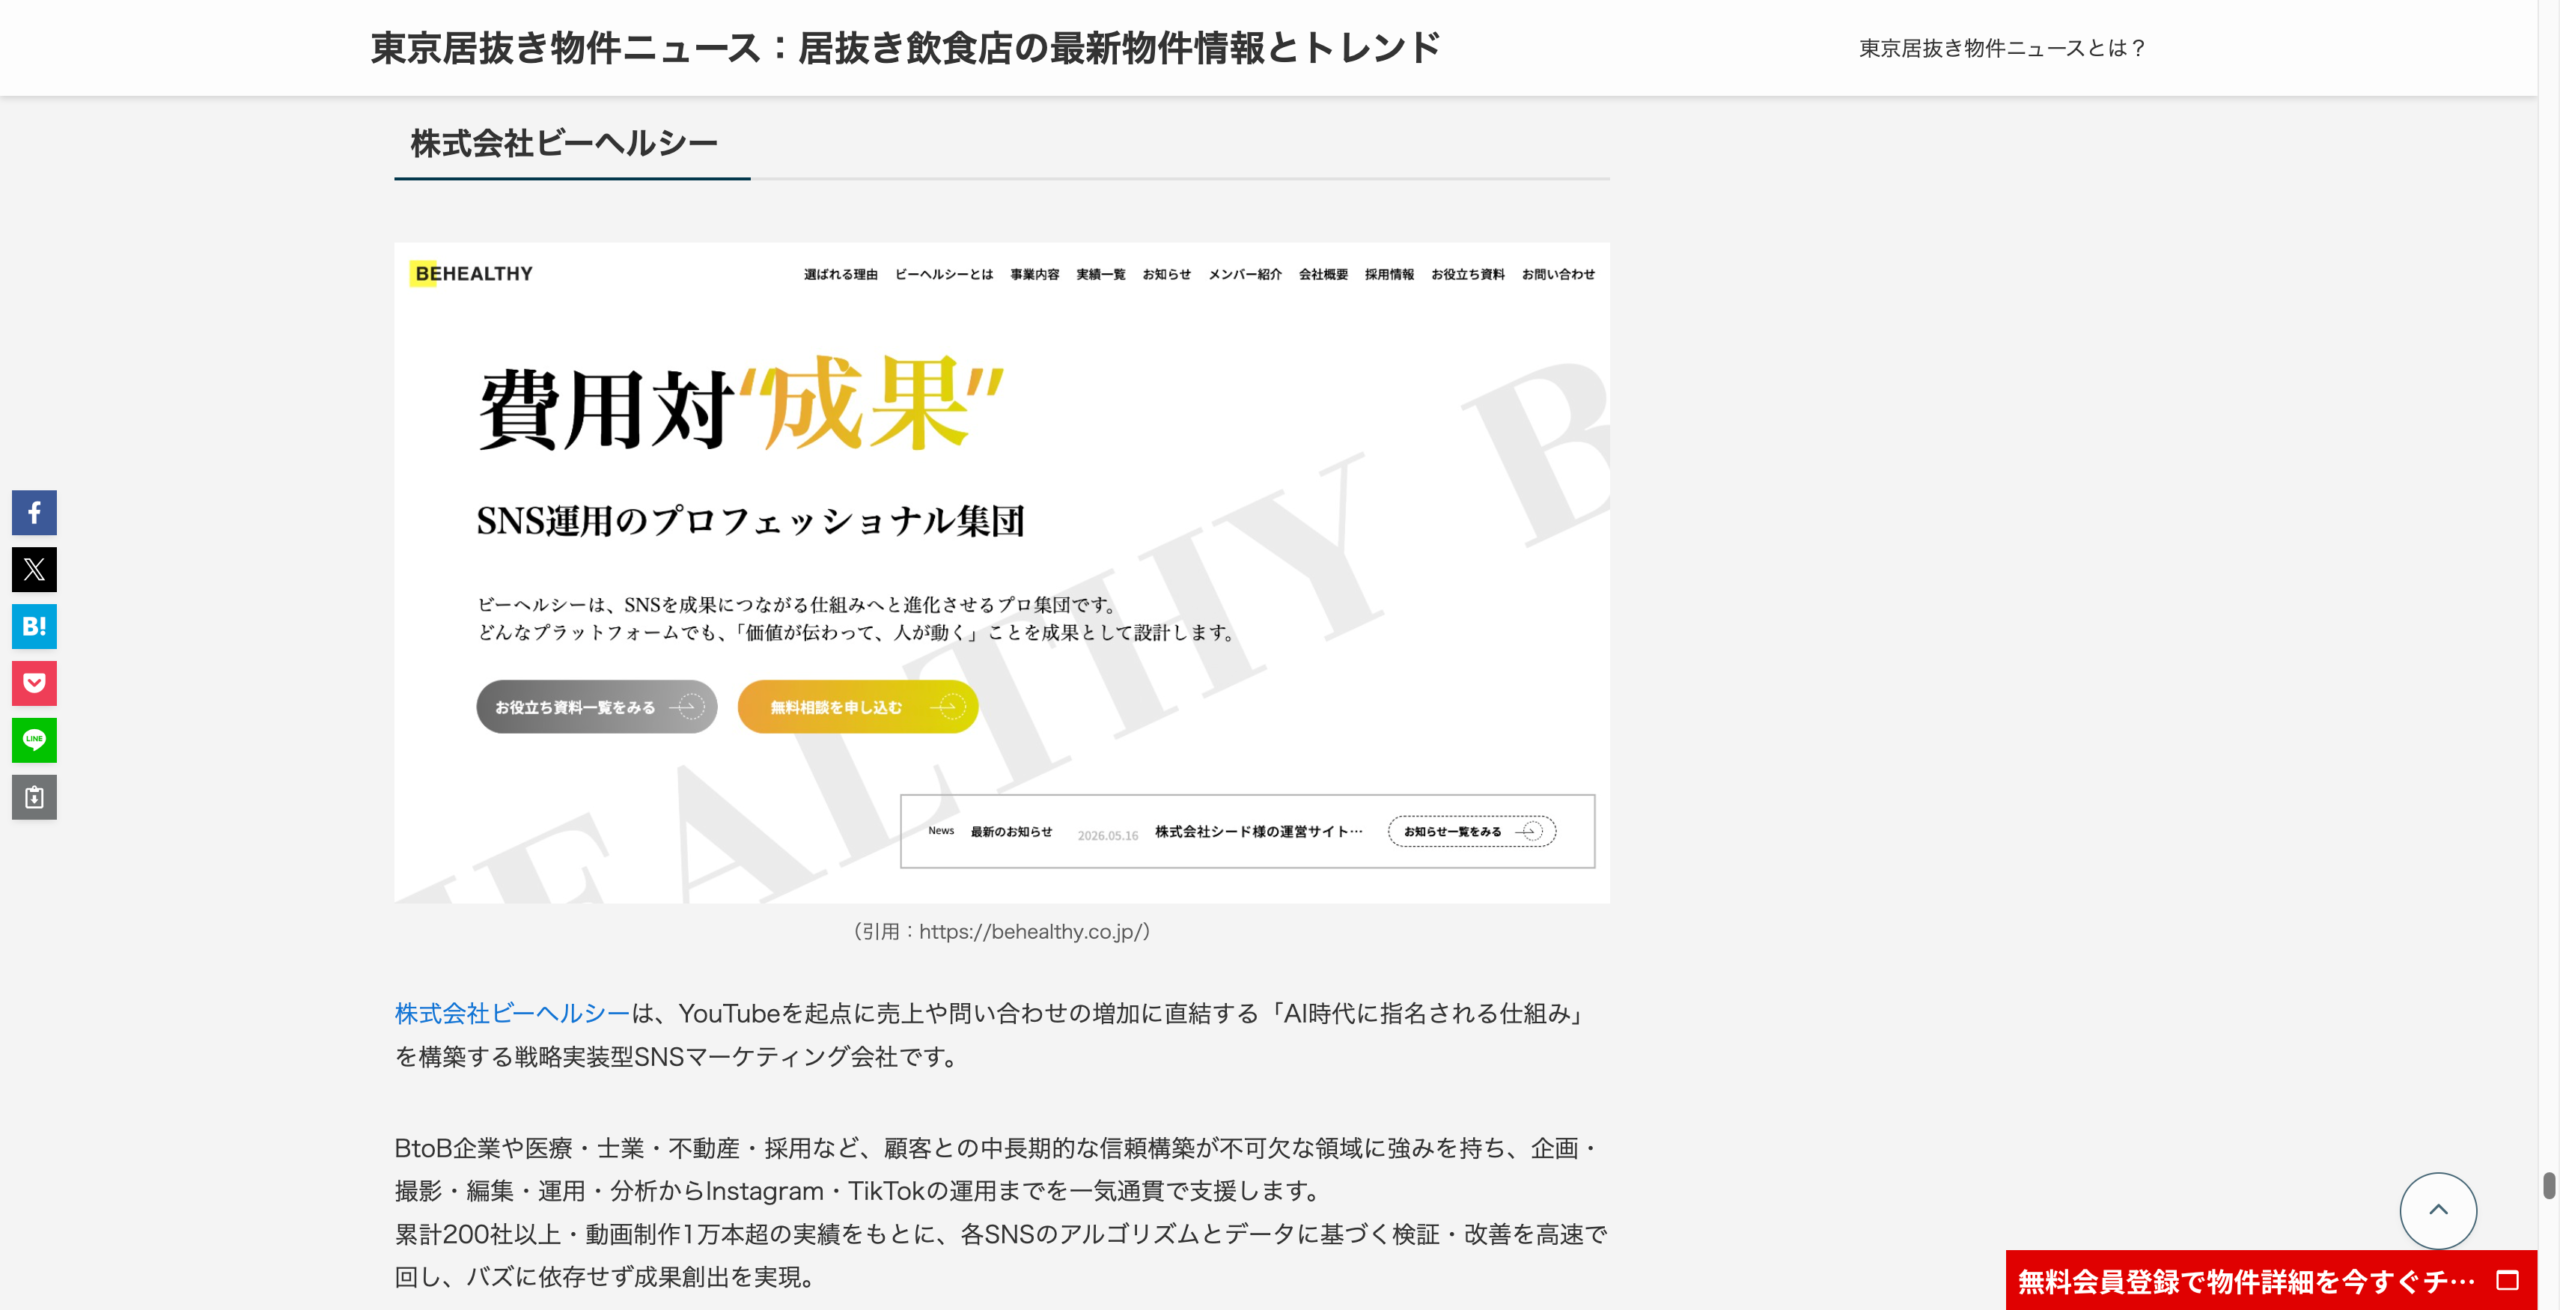
Task: Bookmark page with Hatena B! icon
Action: click(x=34, y=627)
